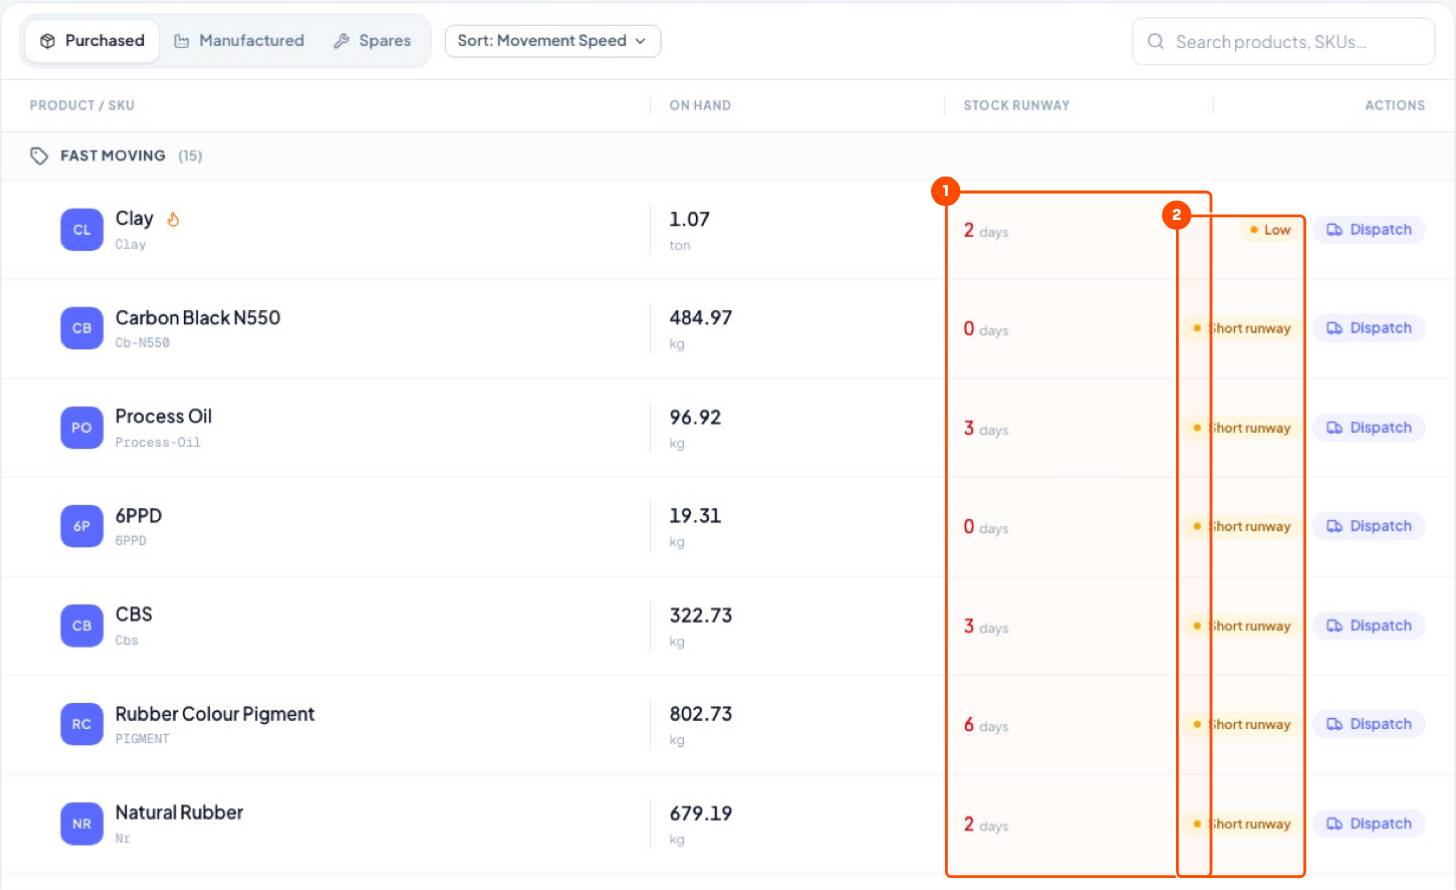Collapse the Fast Moving group header
The height and width of the screenshot is (890, 1456).
[728, 156]
